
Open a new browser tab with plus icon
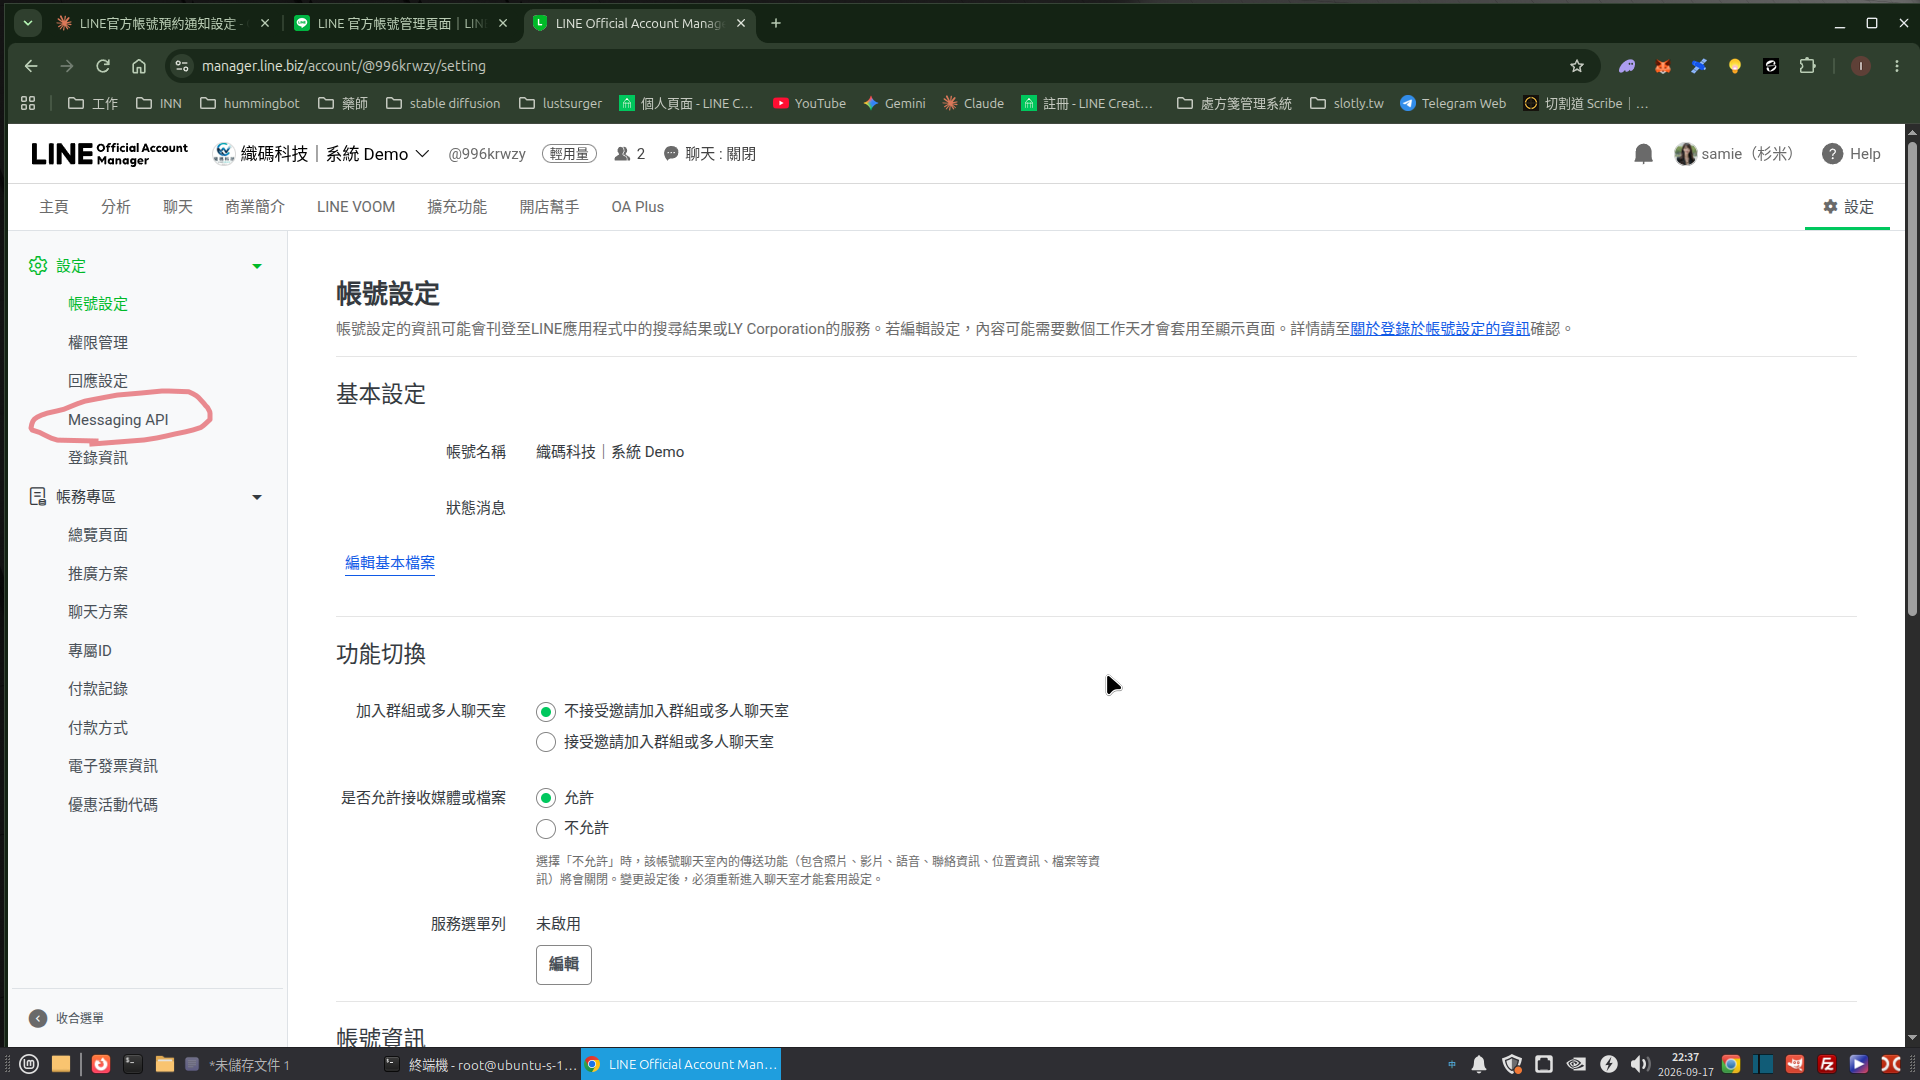776,23
